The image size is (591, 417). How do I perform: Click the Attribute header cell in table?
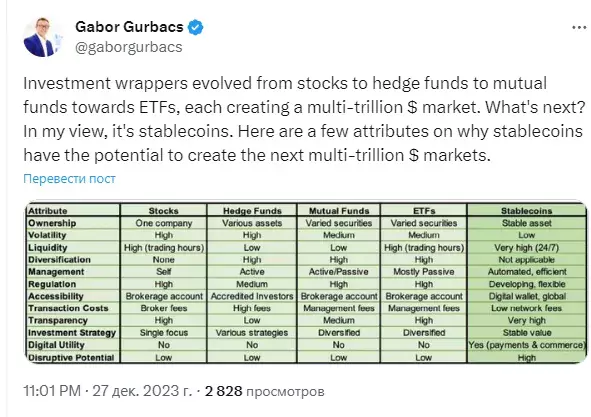(48, 211)
